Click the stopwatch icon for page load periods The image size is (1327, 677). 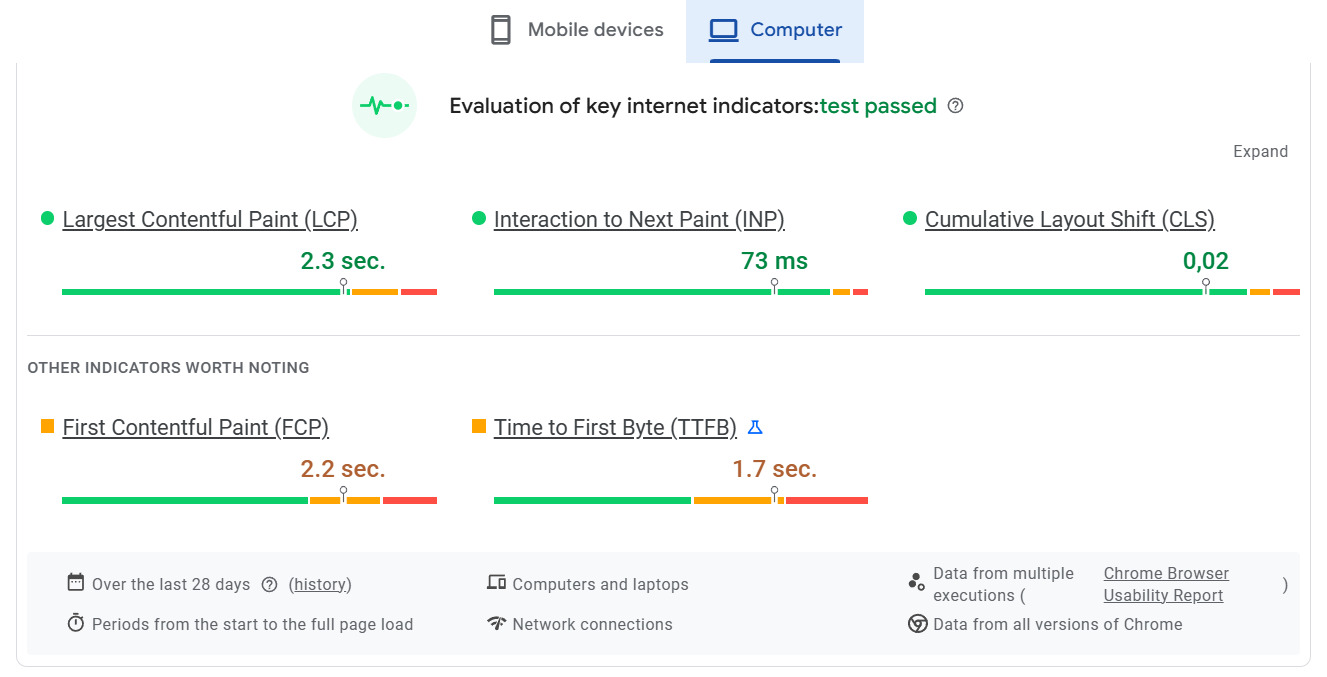(76, 624)
